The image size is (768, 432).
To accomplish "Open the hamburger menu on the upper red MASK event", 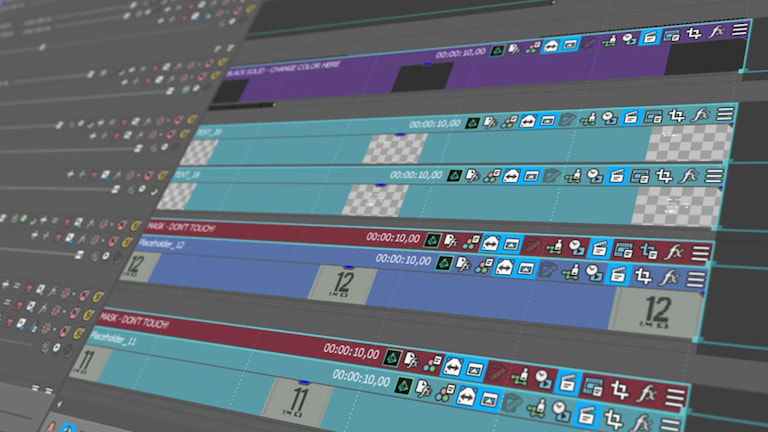I will click(x=700, y=253).
